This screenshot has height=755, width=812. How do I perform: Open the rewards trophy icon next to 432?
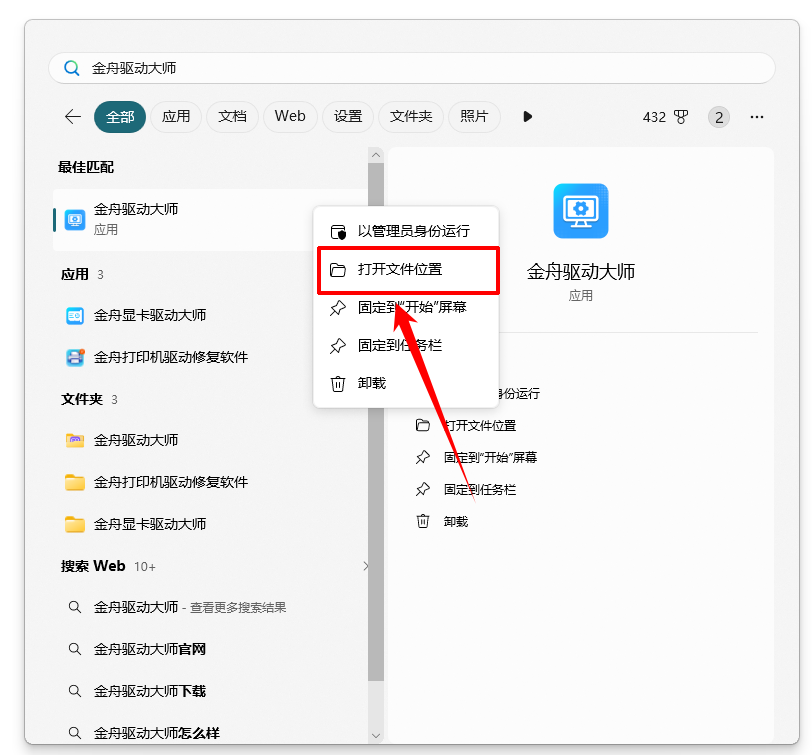pyautogui.click(x=681, y=117)
